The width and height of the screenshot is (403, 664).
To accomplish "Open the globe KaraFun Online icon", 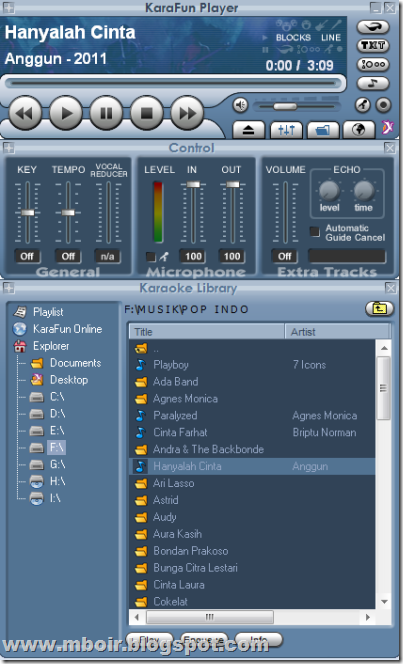I will pyautogui.click(x=359, y=130).
